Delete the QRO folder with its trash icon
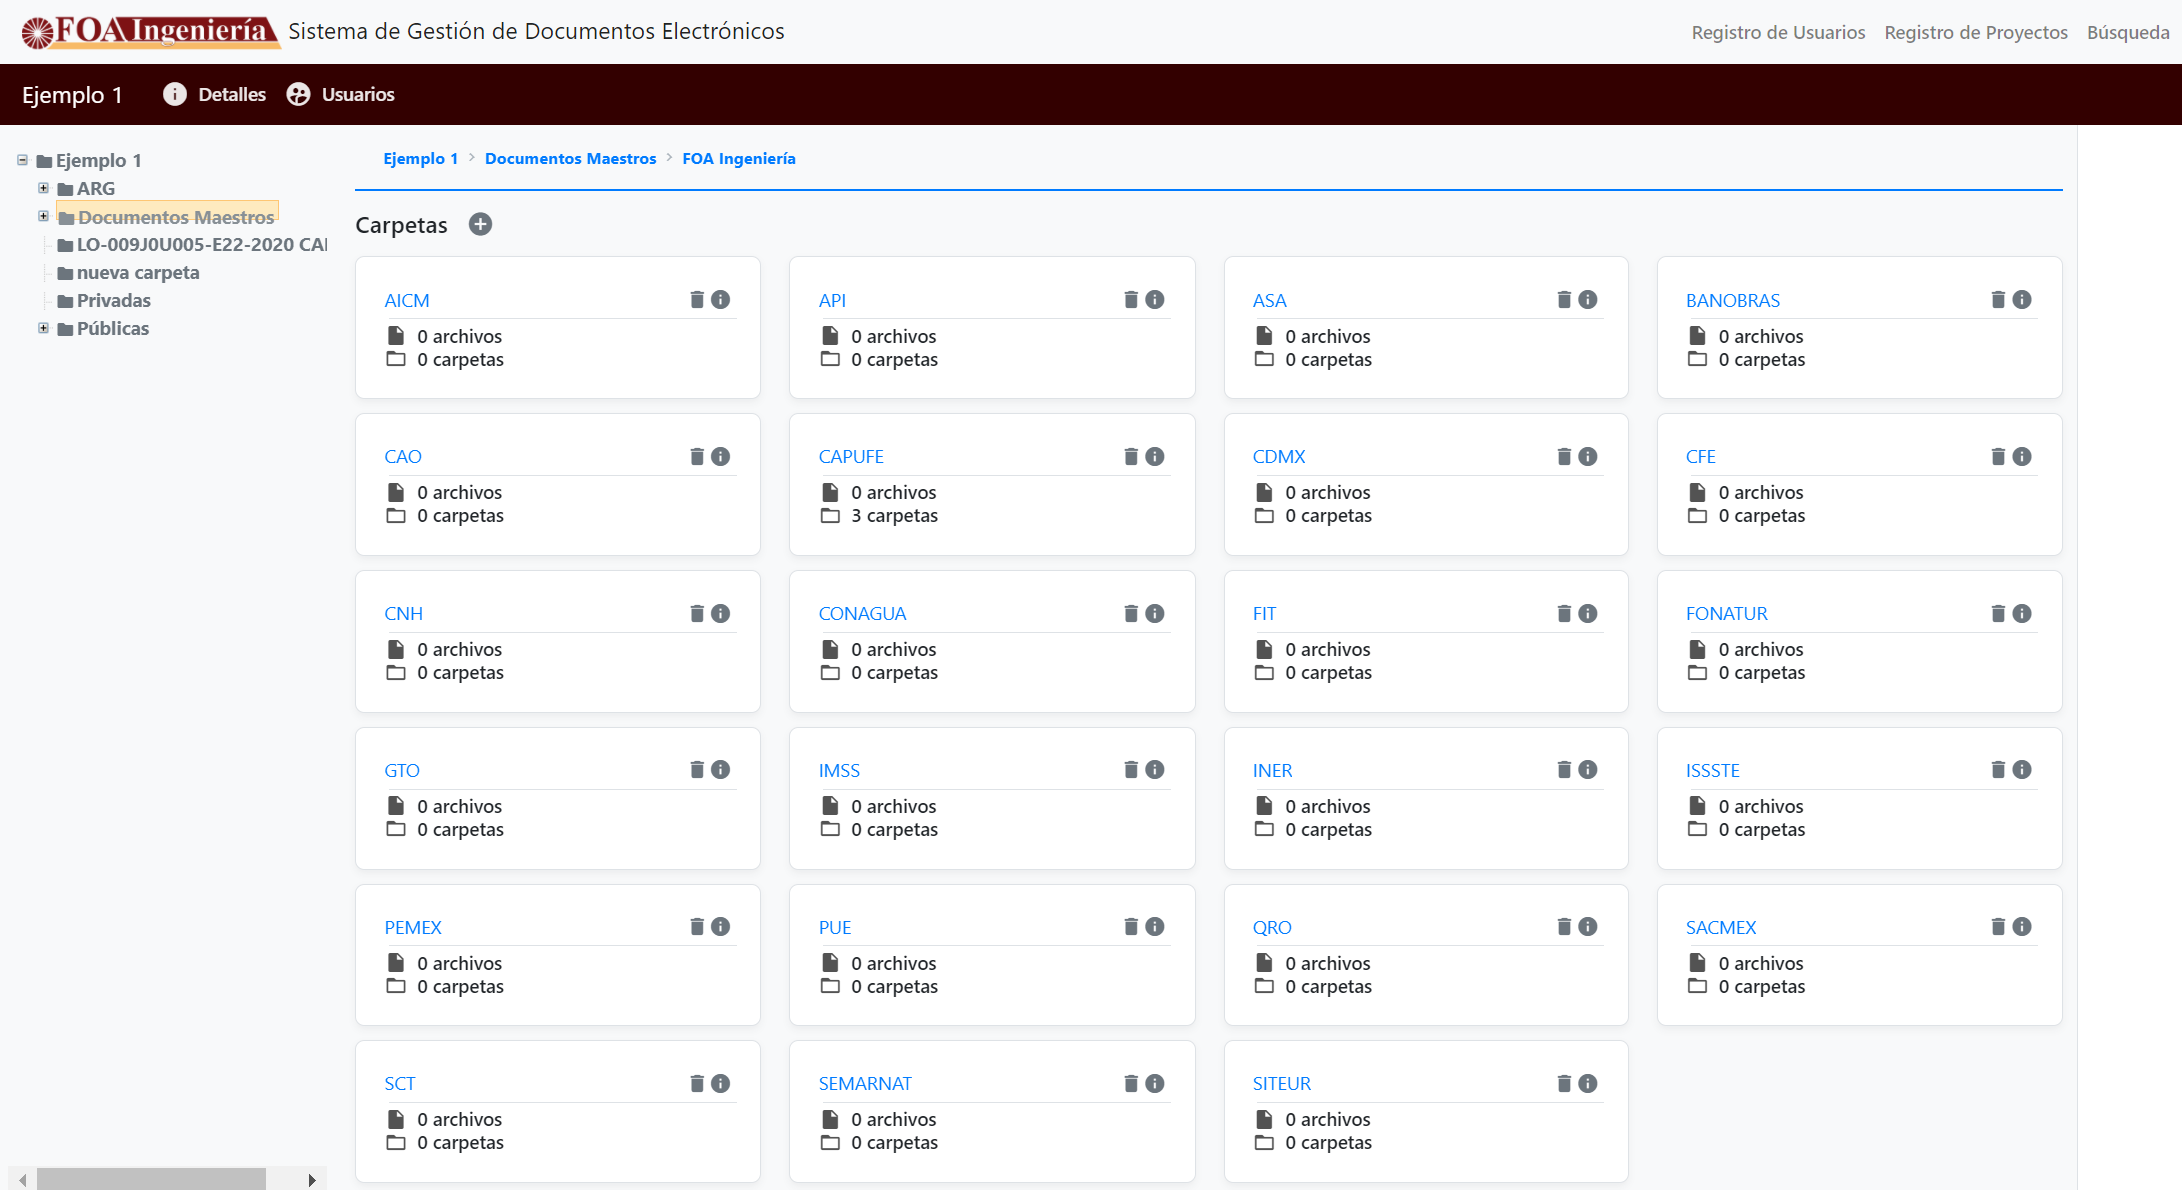The width and height of the screenshot is (2182, 1190). pyautogui.click(x=1564, y=927)
